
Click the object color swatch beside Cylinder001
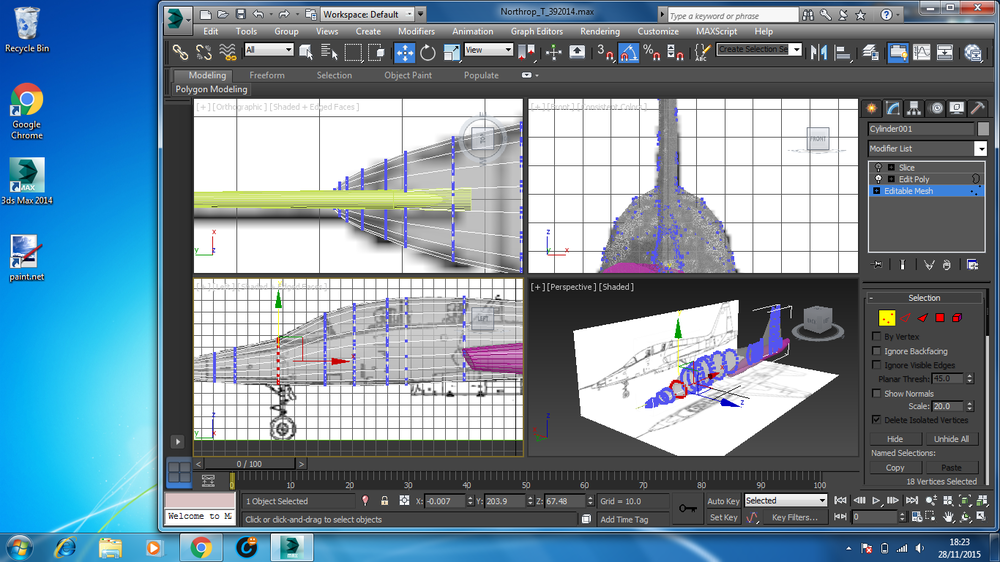tap(982, 129)
